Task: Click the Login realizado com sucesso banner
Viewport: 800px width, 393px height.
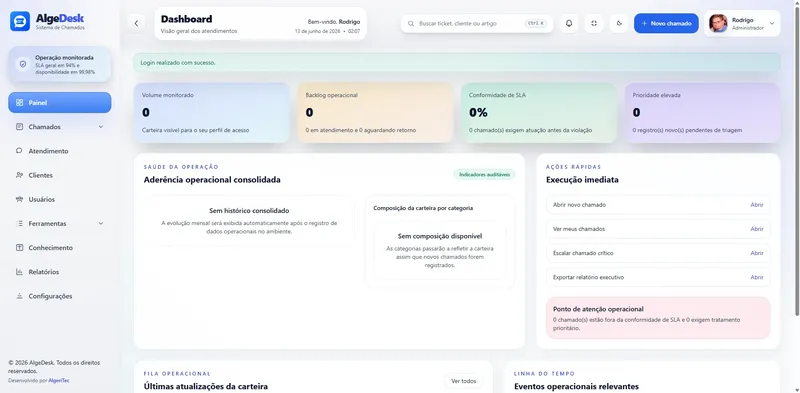Action: [457, 63]
